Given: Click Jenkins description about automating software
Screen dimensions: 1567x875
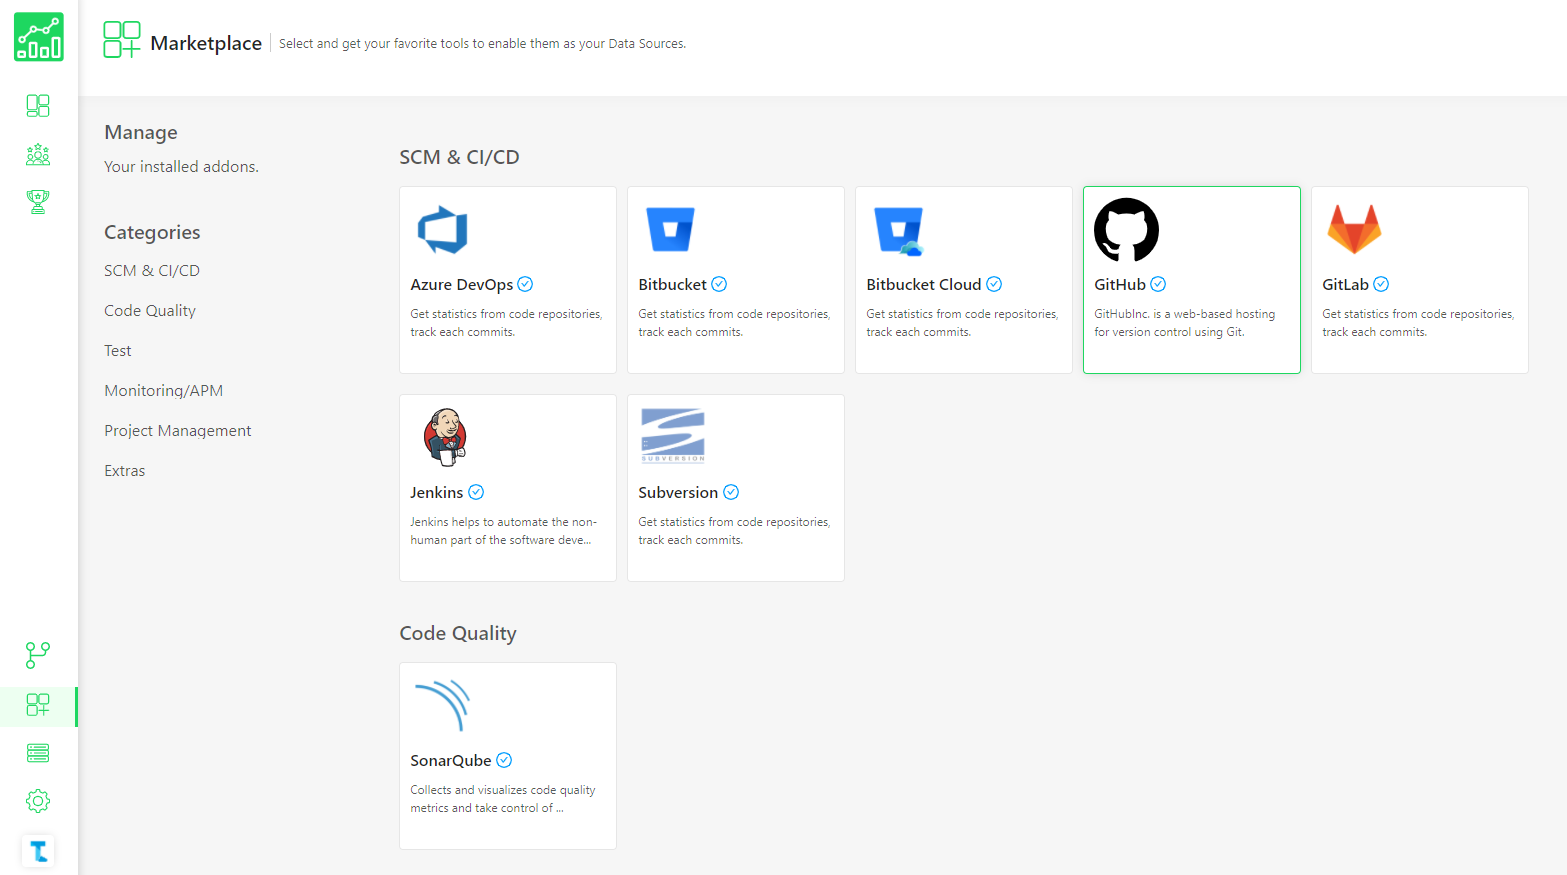Looking at the screenshot, I should [503, 531].
